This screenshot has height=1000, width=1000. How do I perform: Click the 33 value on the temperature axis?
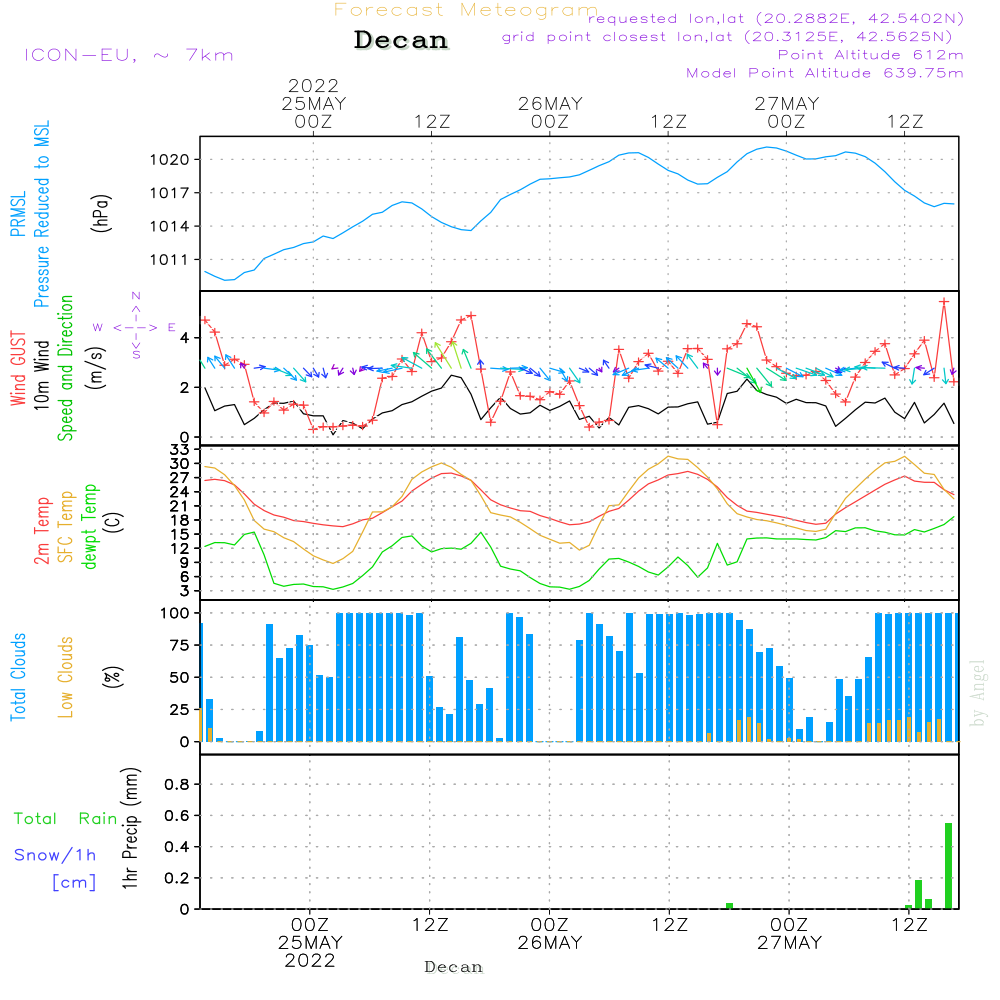click(x=180, y=450)
